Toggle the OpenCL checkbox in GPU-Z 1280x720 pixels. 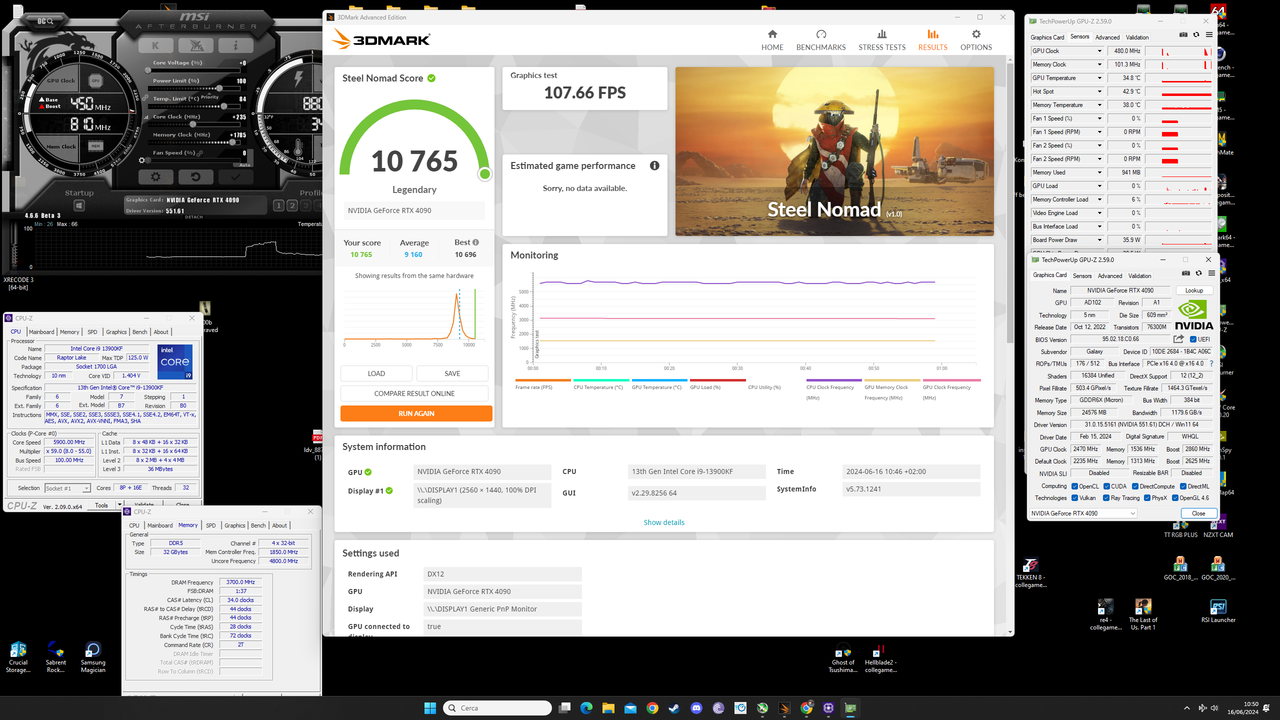point(1076,486)
